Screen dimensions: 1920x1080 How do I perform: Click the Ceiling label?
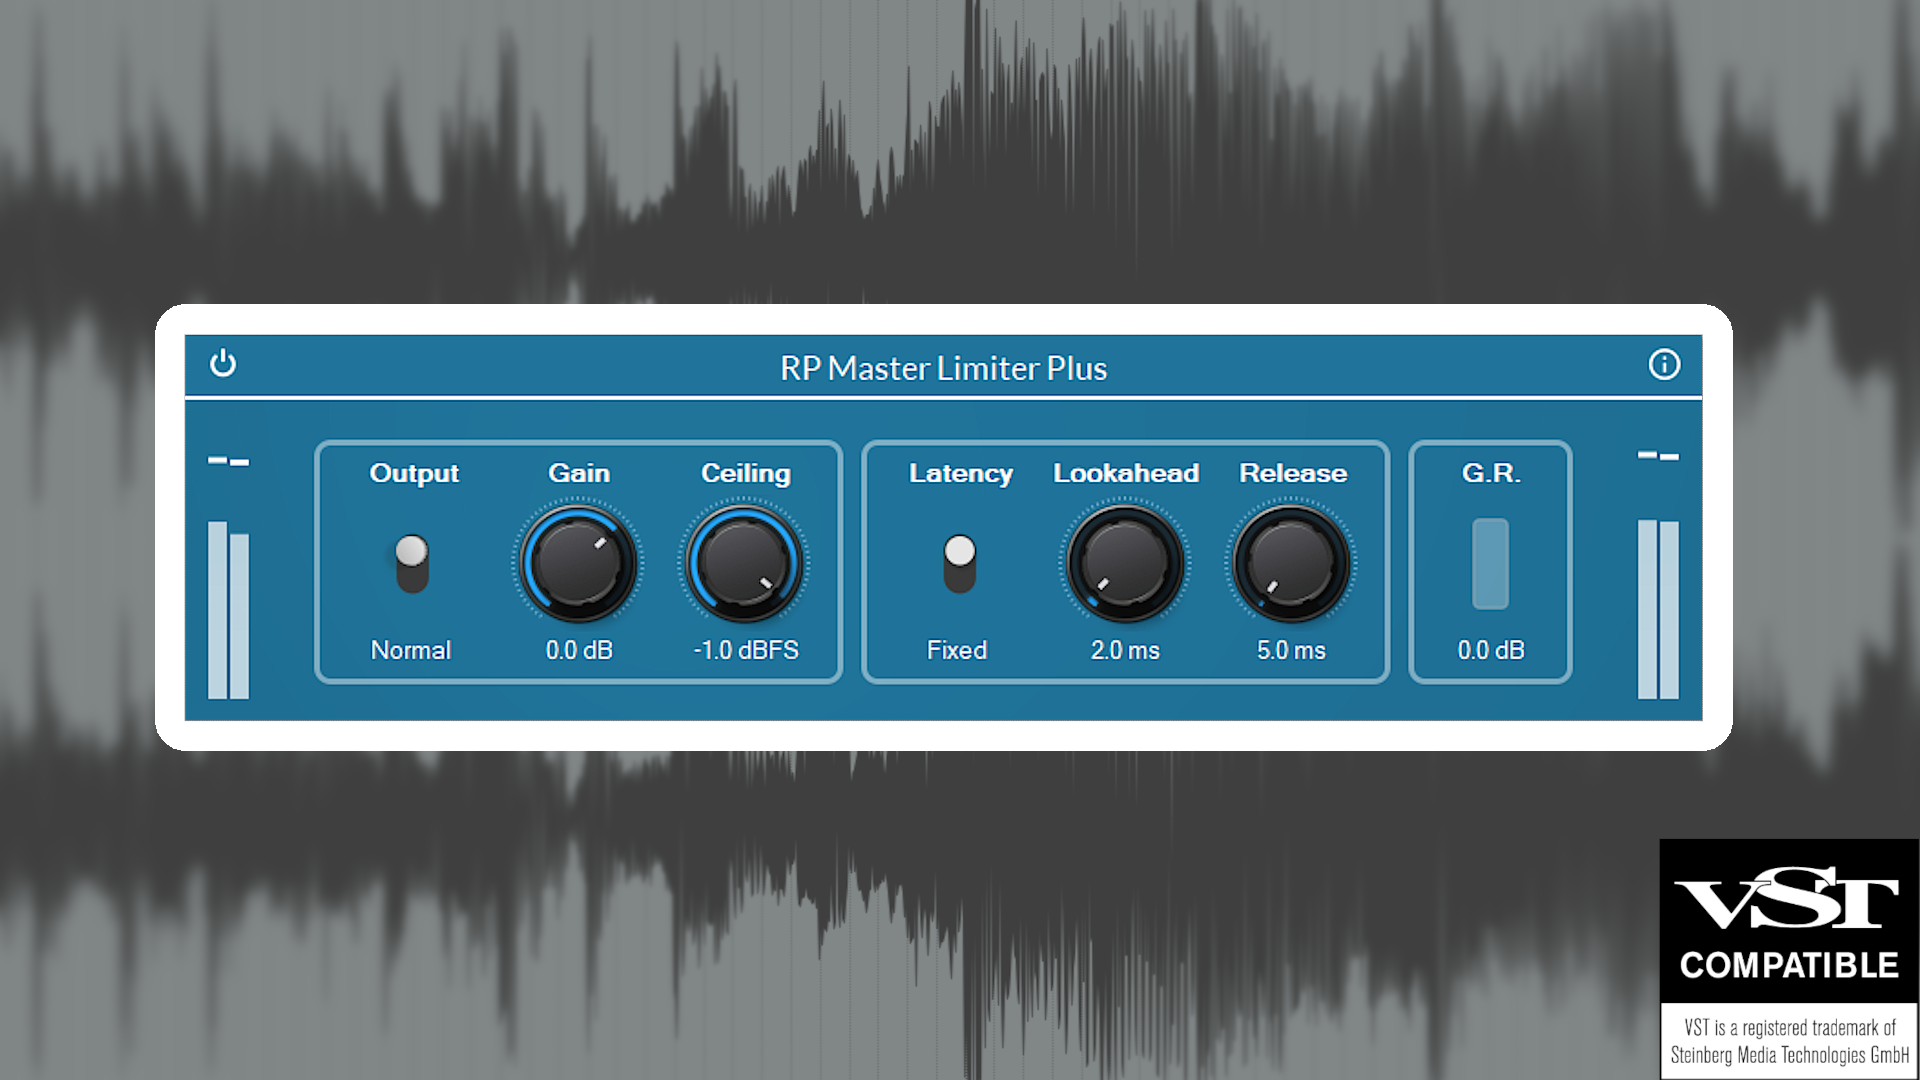[746, 473]
